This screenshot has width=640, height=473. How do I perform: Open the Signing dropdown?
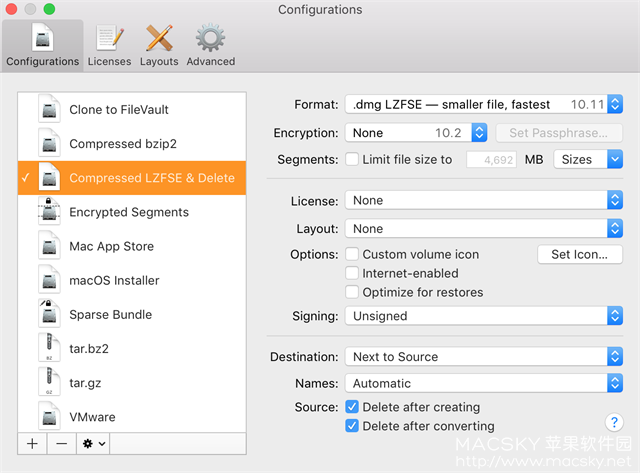tap(484, 316)
